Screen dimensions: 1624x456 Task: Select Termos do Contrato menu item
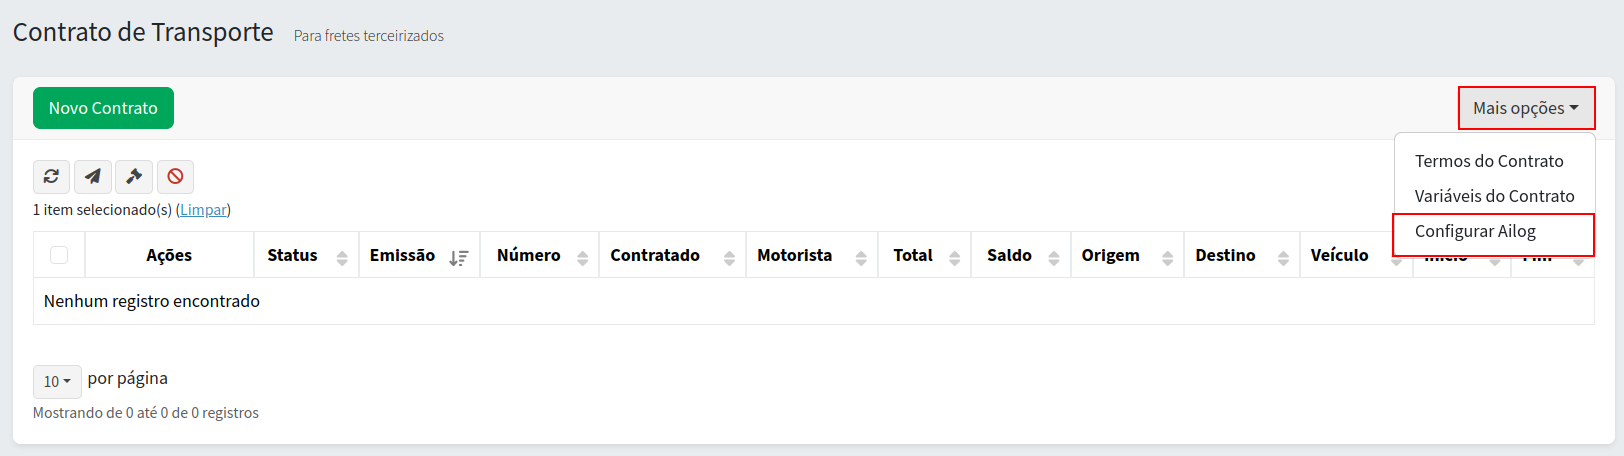(1488, 161)
